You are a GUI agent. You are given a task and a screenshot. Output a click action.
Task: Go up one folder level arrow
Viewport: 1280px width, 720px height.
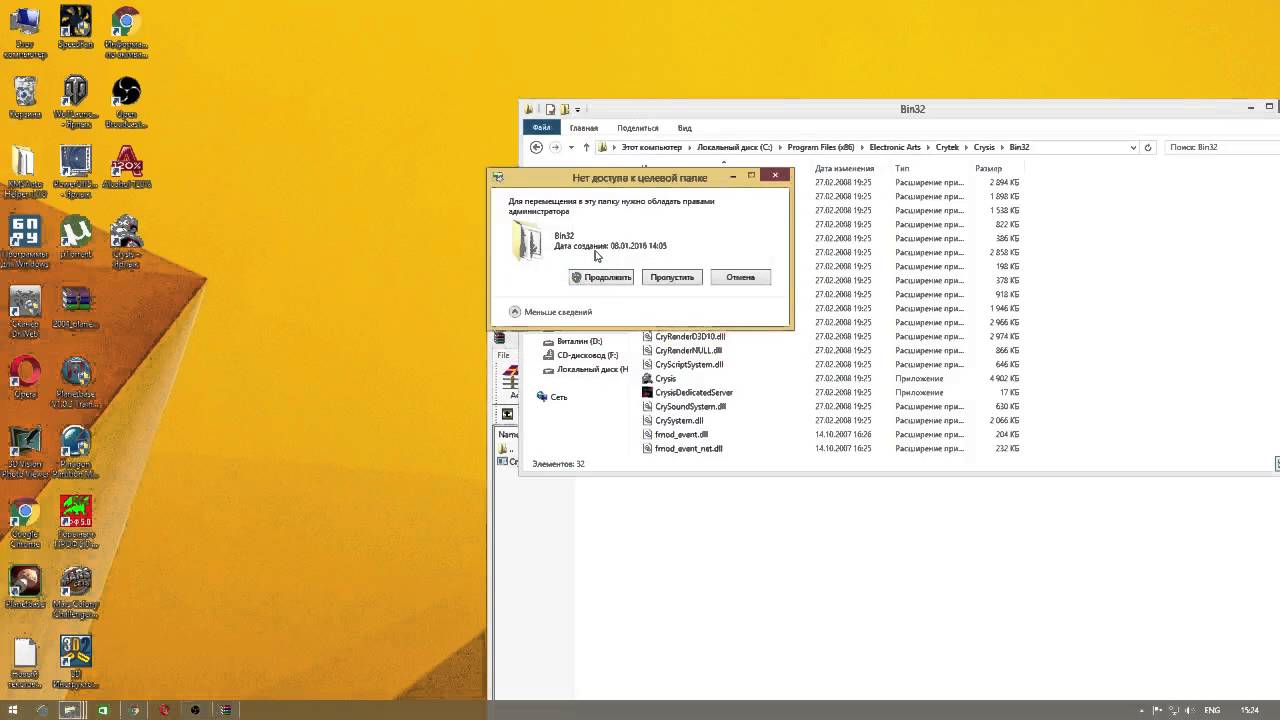point(586,147)
